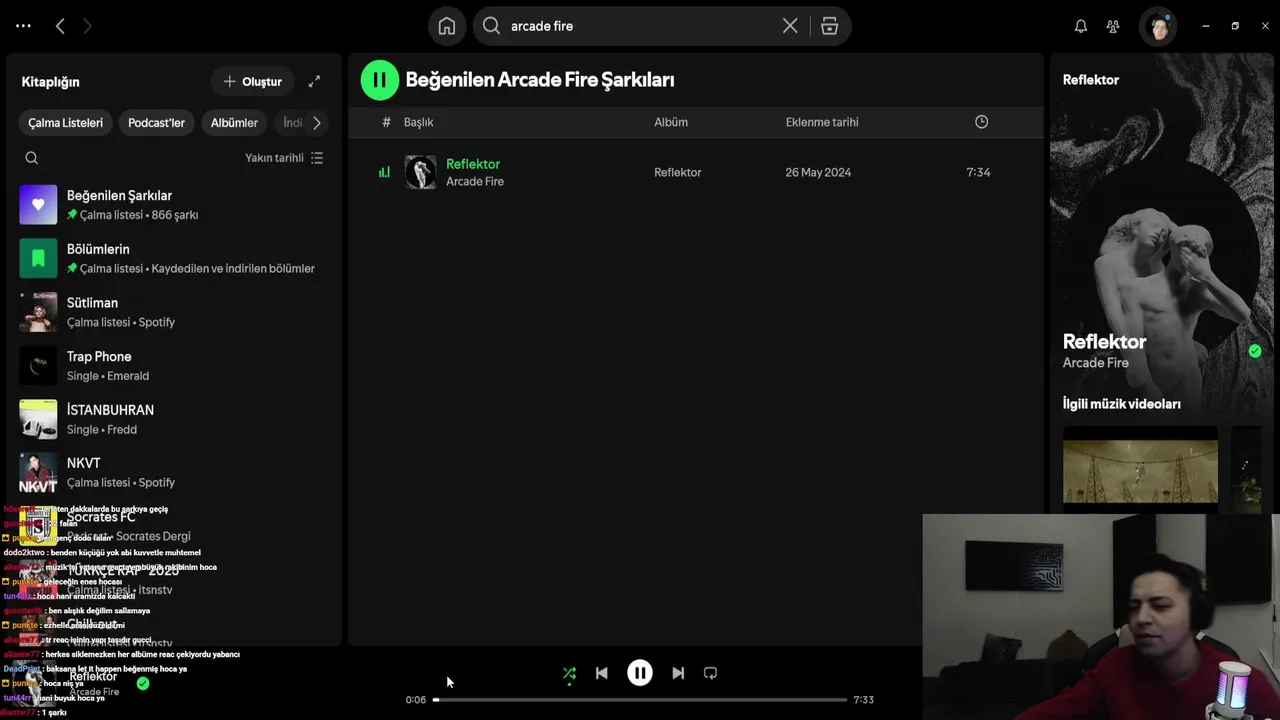1280x720 pixels.
Task: Go back with the left arrow
Action: (60, 26)
